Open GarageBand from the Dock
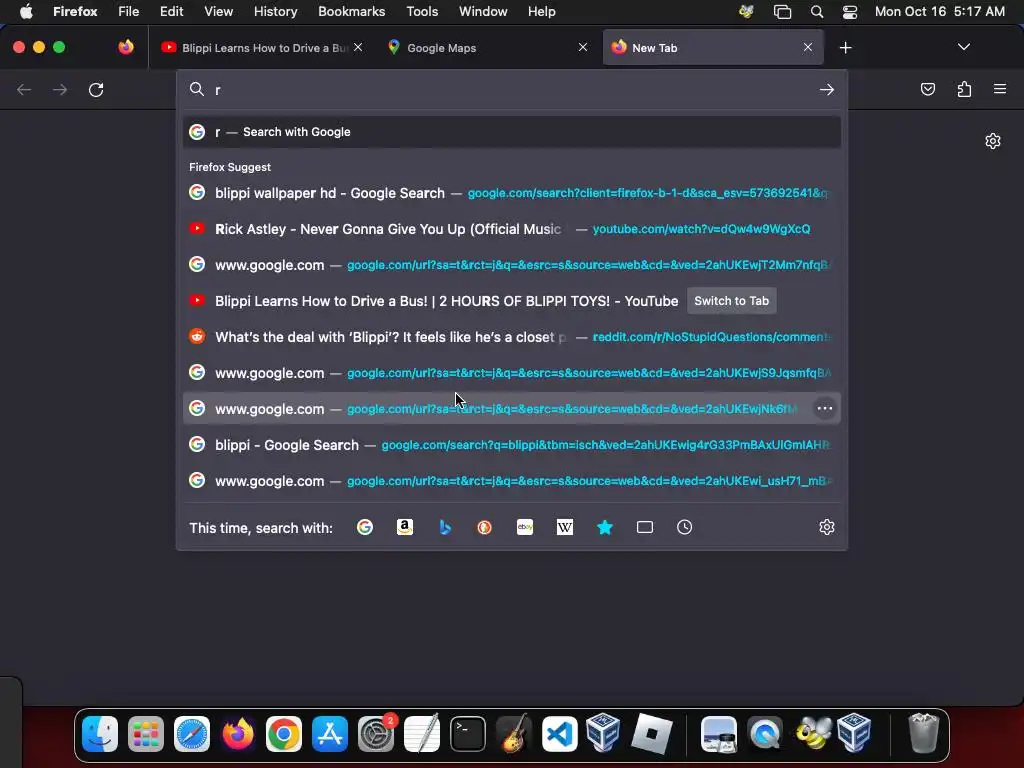The image size is (1024, 768). pyautogui.click(x=514, y=734)
